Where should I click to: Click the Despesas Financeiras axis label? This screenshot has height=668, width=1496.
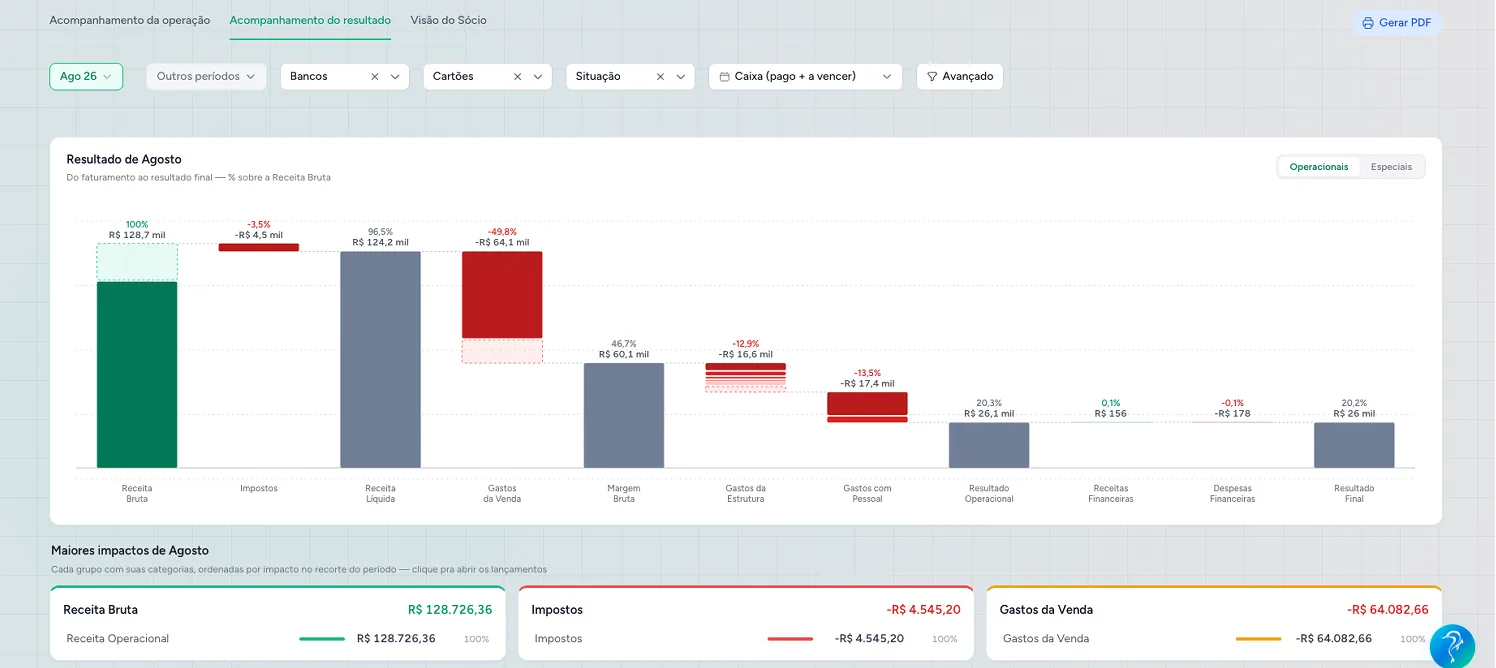(1233, 493)
